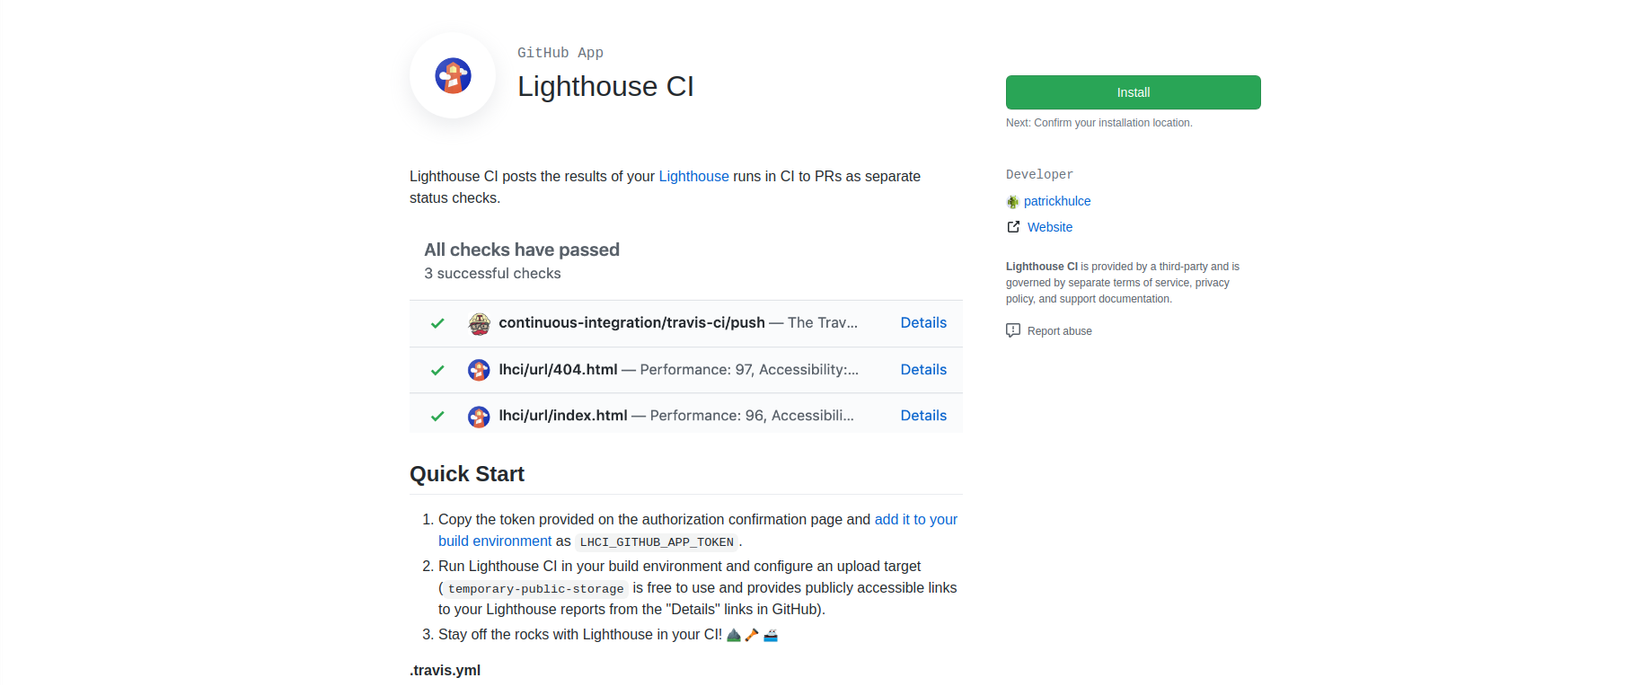Select the Report abuse link

[1059, 331]
